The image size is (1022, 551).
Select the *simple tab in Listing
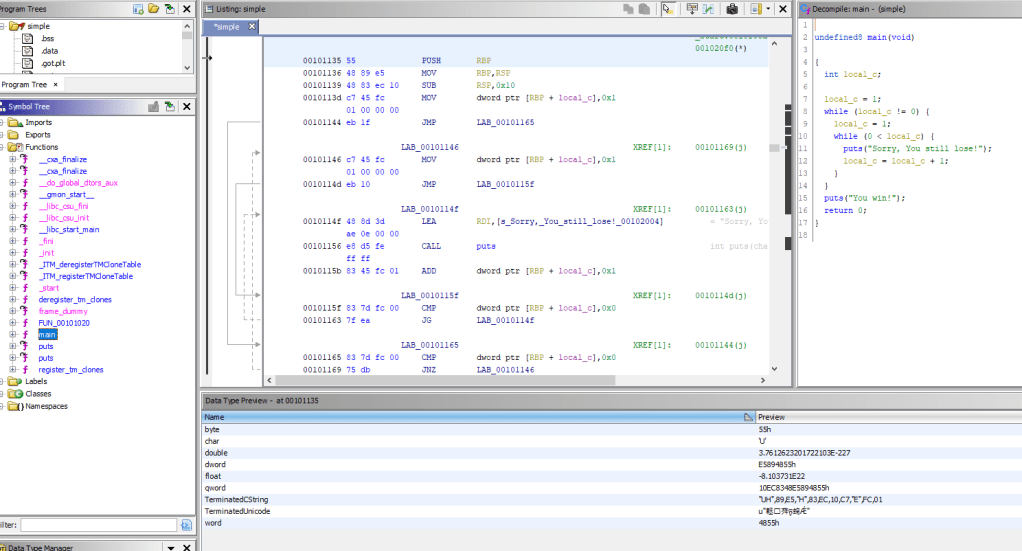pyautogui.click(x=227, y=28)
